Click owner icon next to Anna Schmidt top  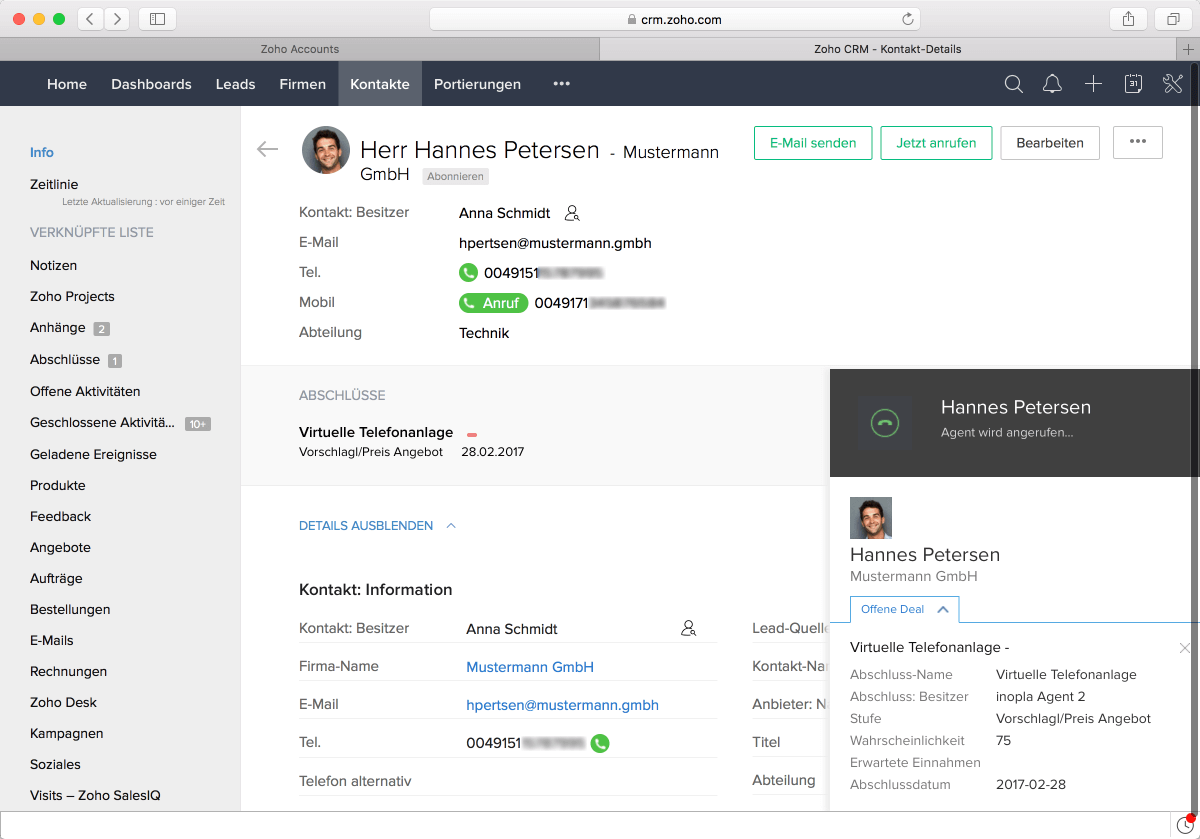tap(572, 213)
